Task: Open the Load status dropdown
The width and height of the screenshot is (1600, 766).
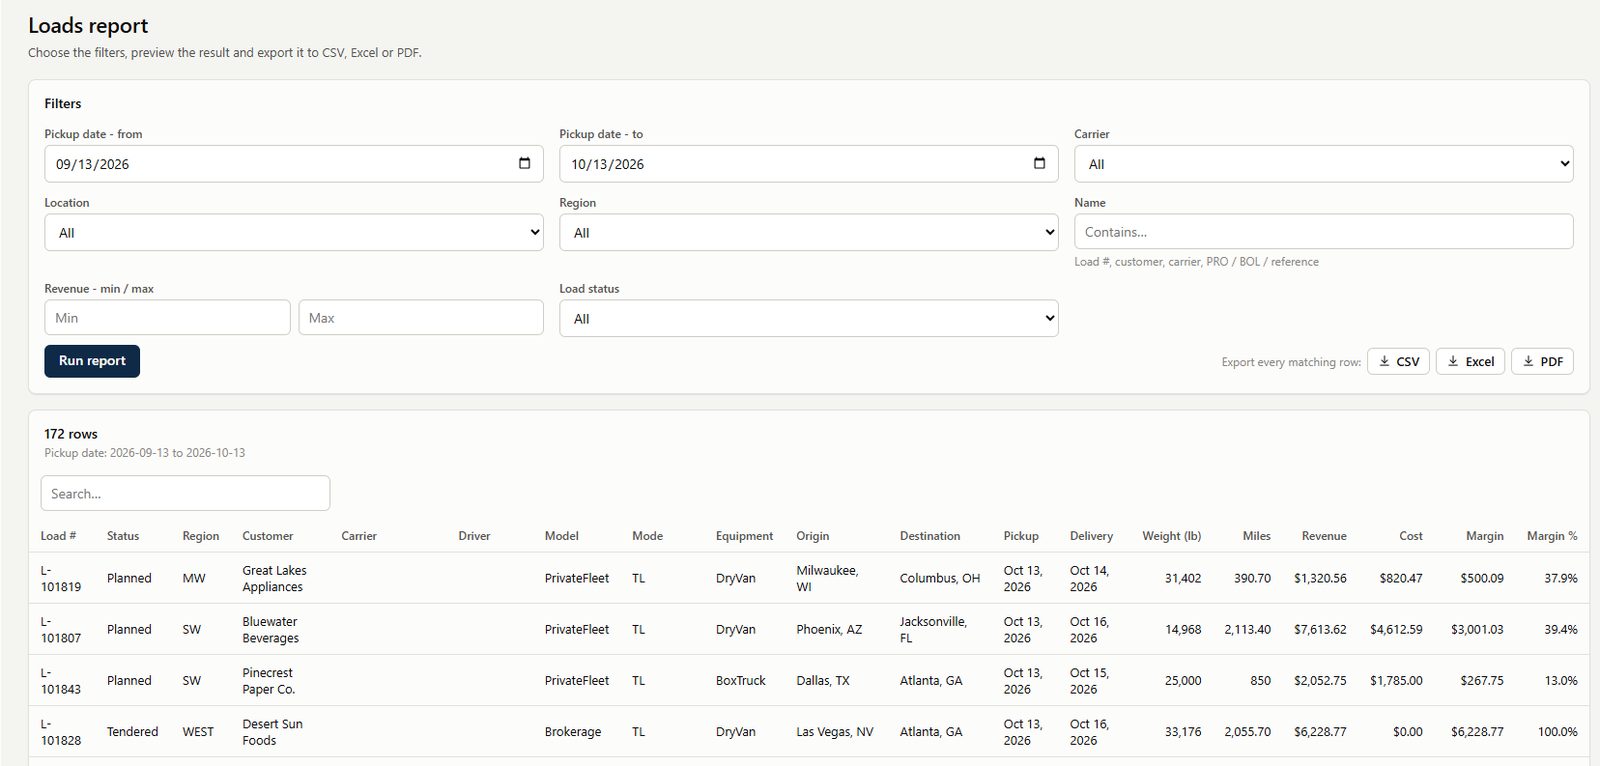Action: (808, 319)
